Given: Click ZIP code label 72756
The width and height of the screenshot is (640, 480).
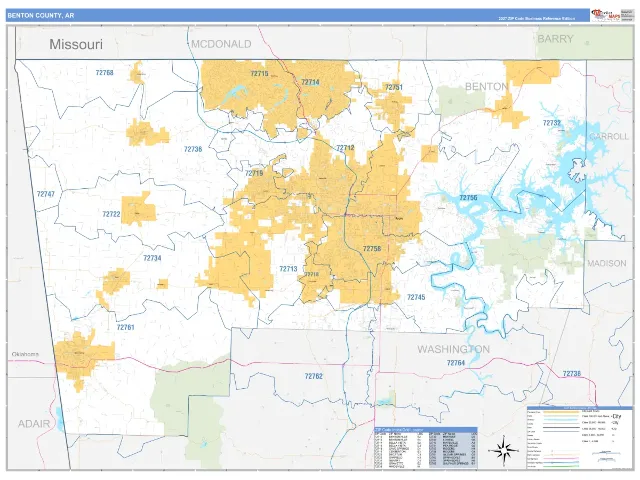Looking at the screenshot, I should click(468, 198).
